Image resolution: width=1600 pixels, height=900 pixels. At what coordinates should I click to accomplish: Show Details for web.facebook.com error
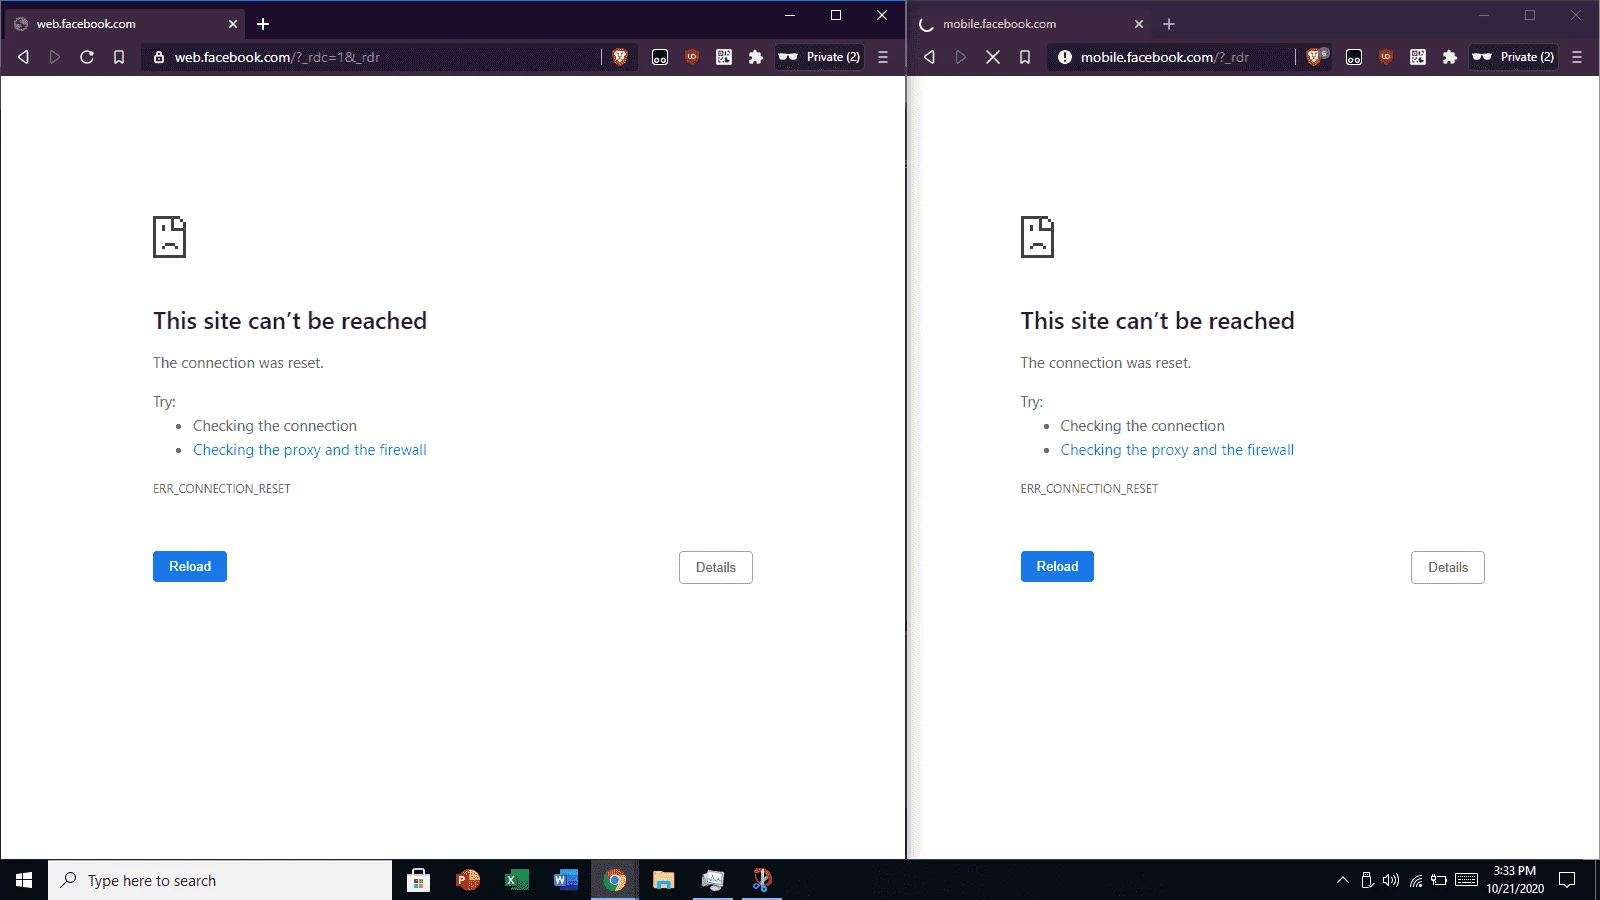pyautogui.click(x=716, y=567)
